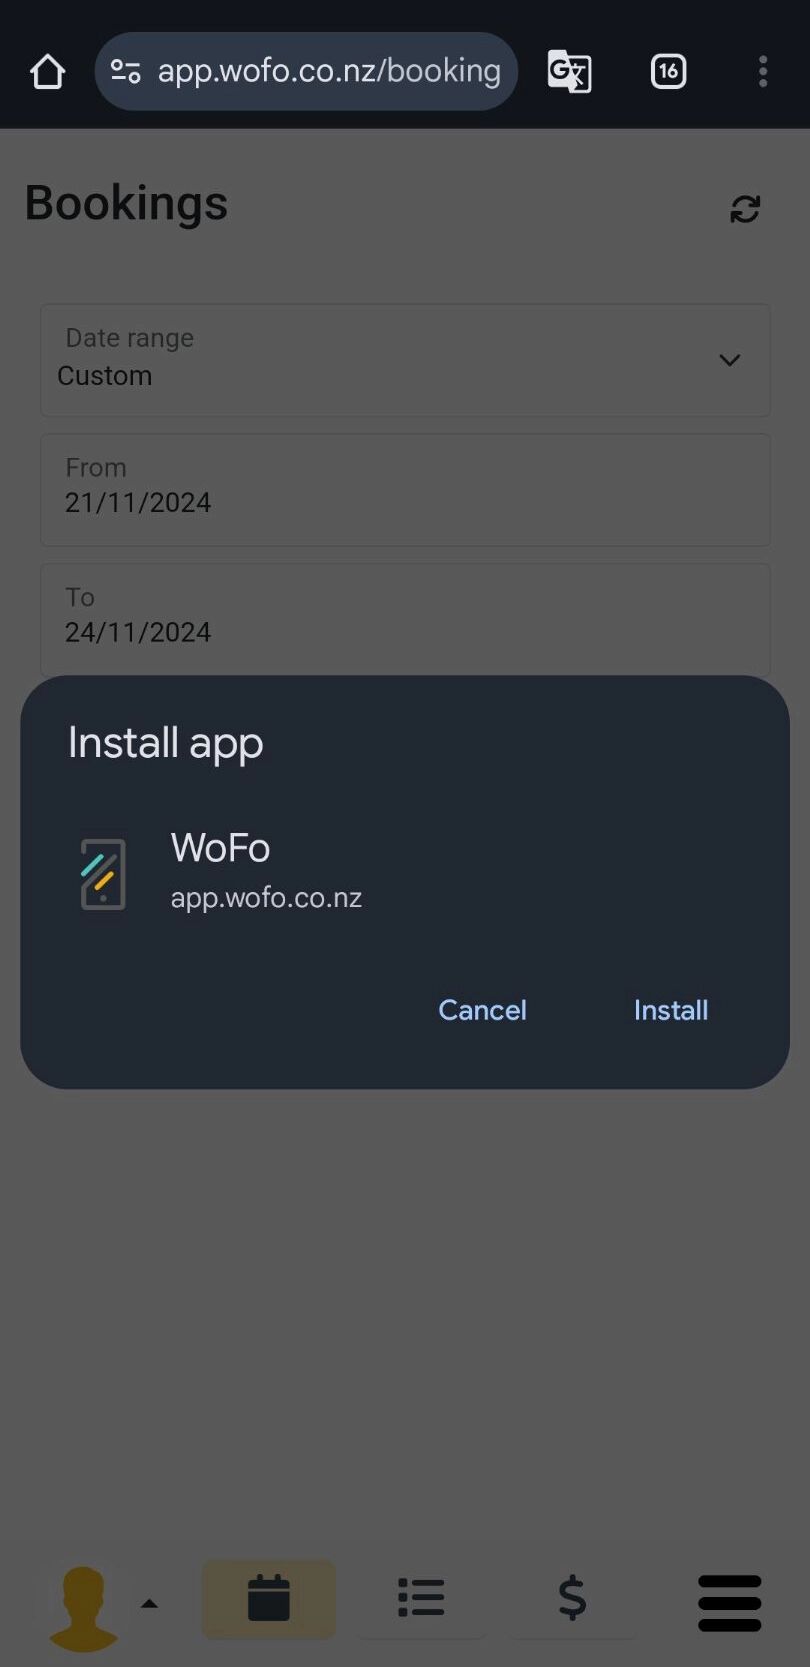Click the Date range chevron arrow
Screen dimensions: 810x1667
[x=730, y=360]
